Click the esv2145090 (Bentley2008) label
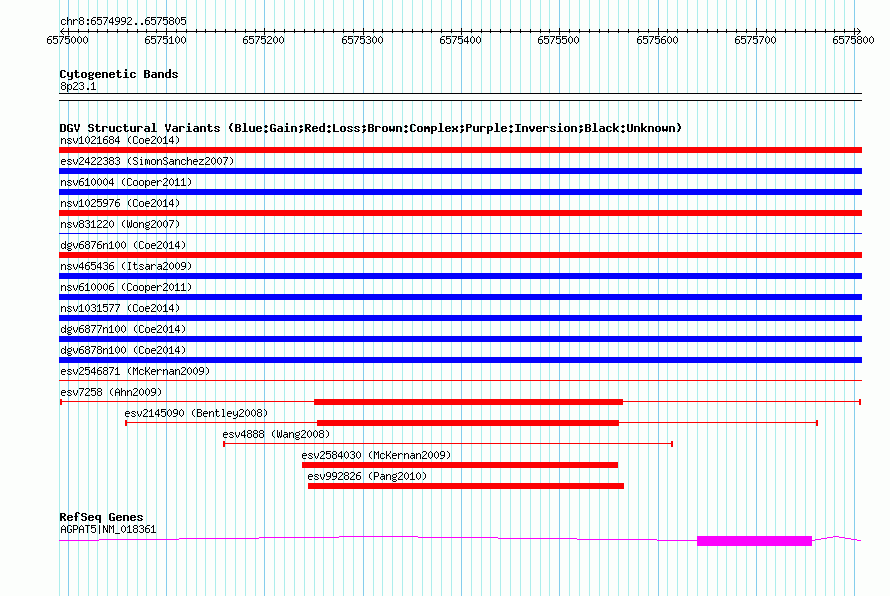 click(196, 413)
